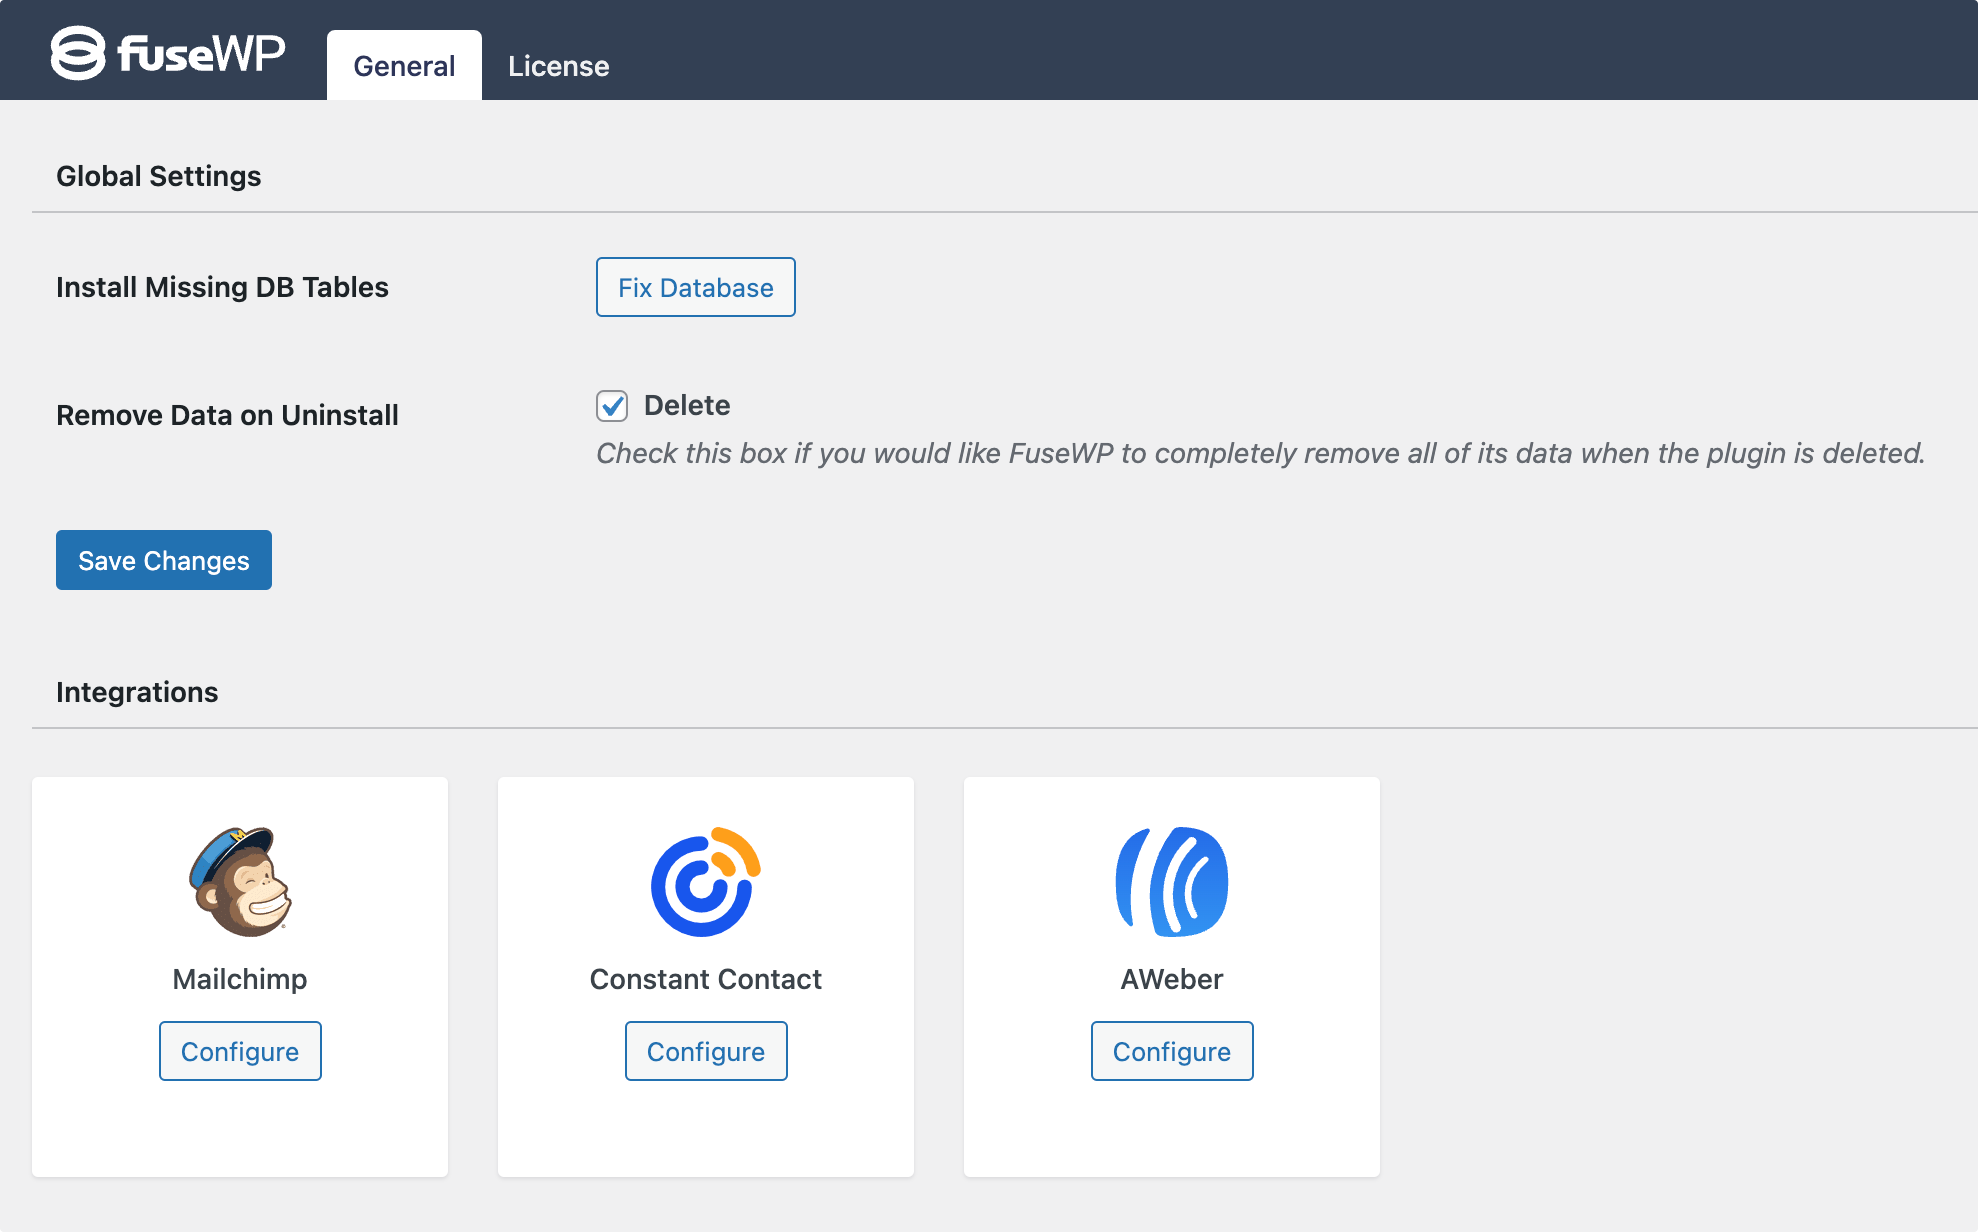Open the License tab
1978x1232 pixels.
coord(558,65)
